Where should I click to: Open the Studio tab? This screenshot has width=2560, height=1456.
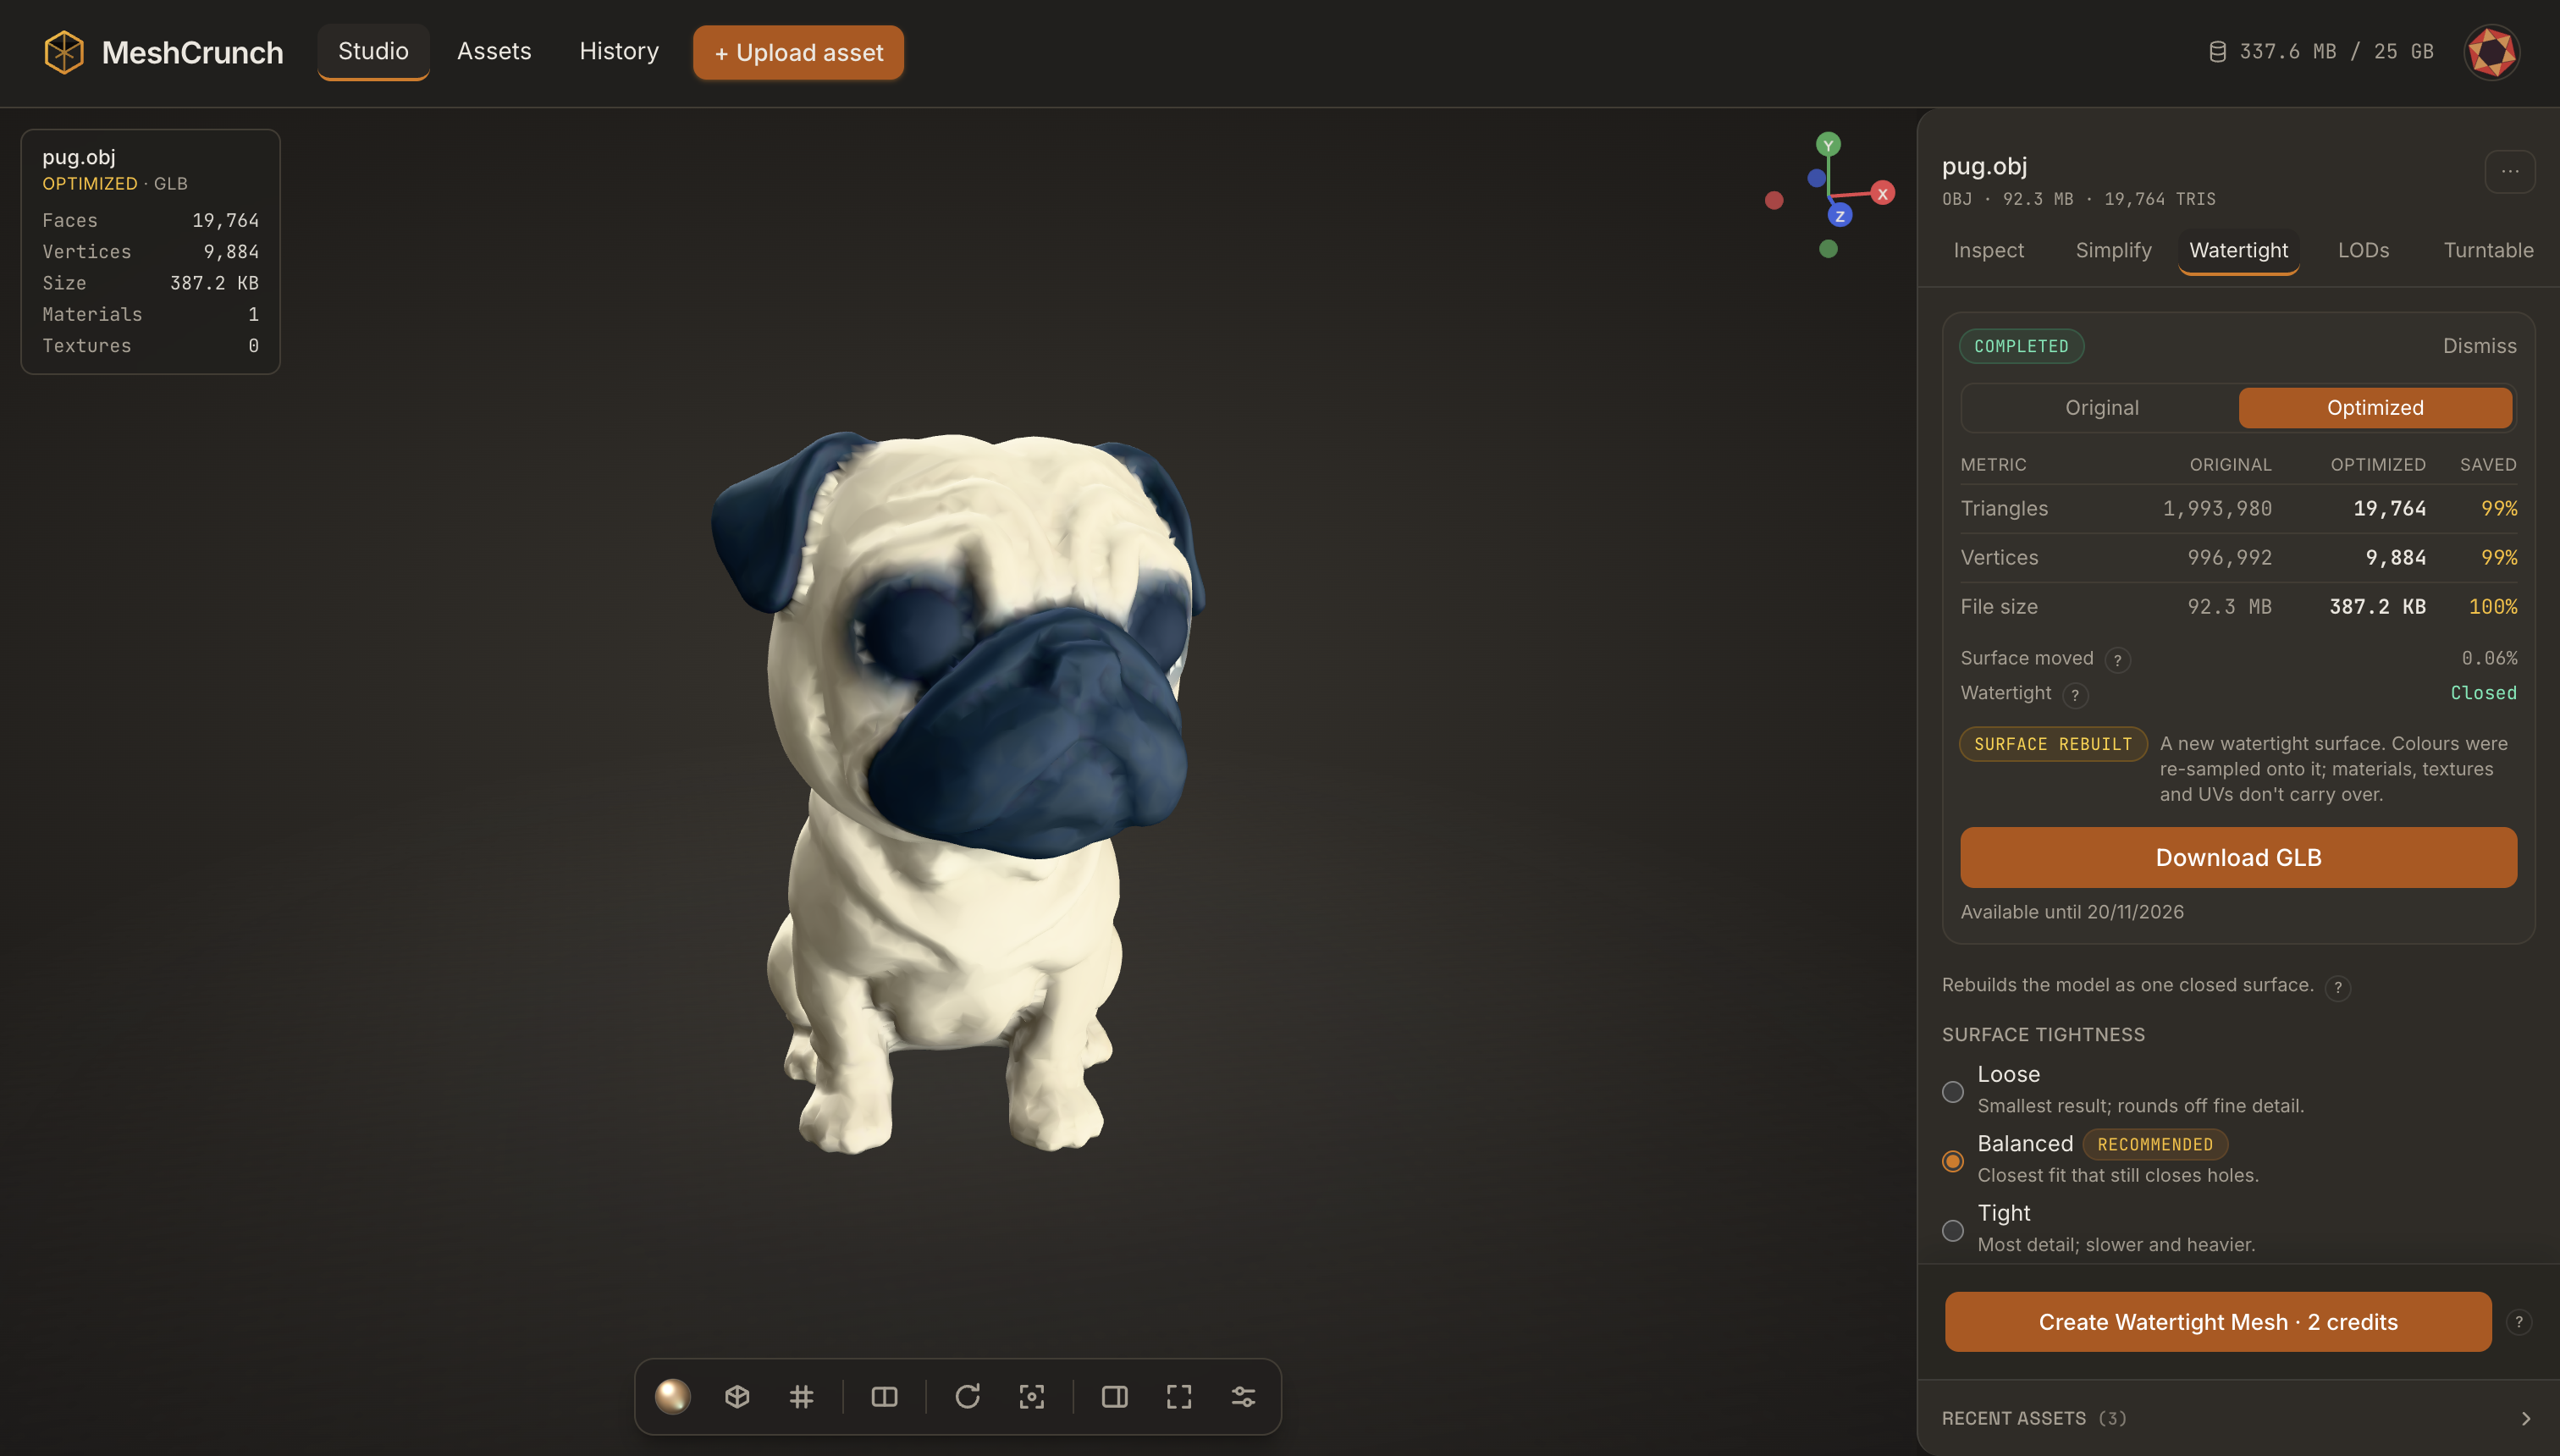[373, 51]
